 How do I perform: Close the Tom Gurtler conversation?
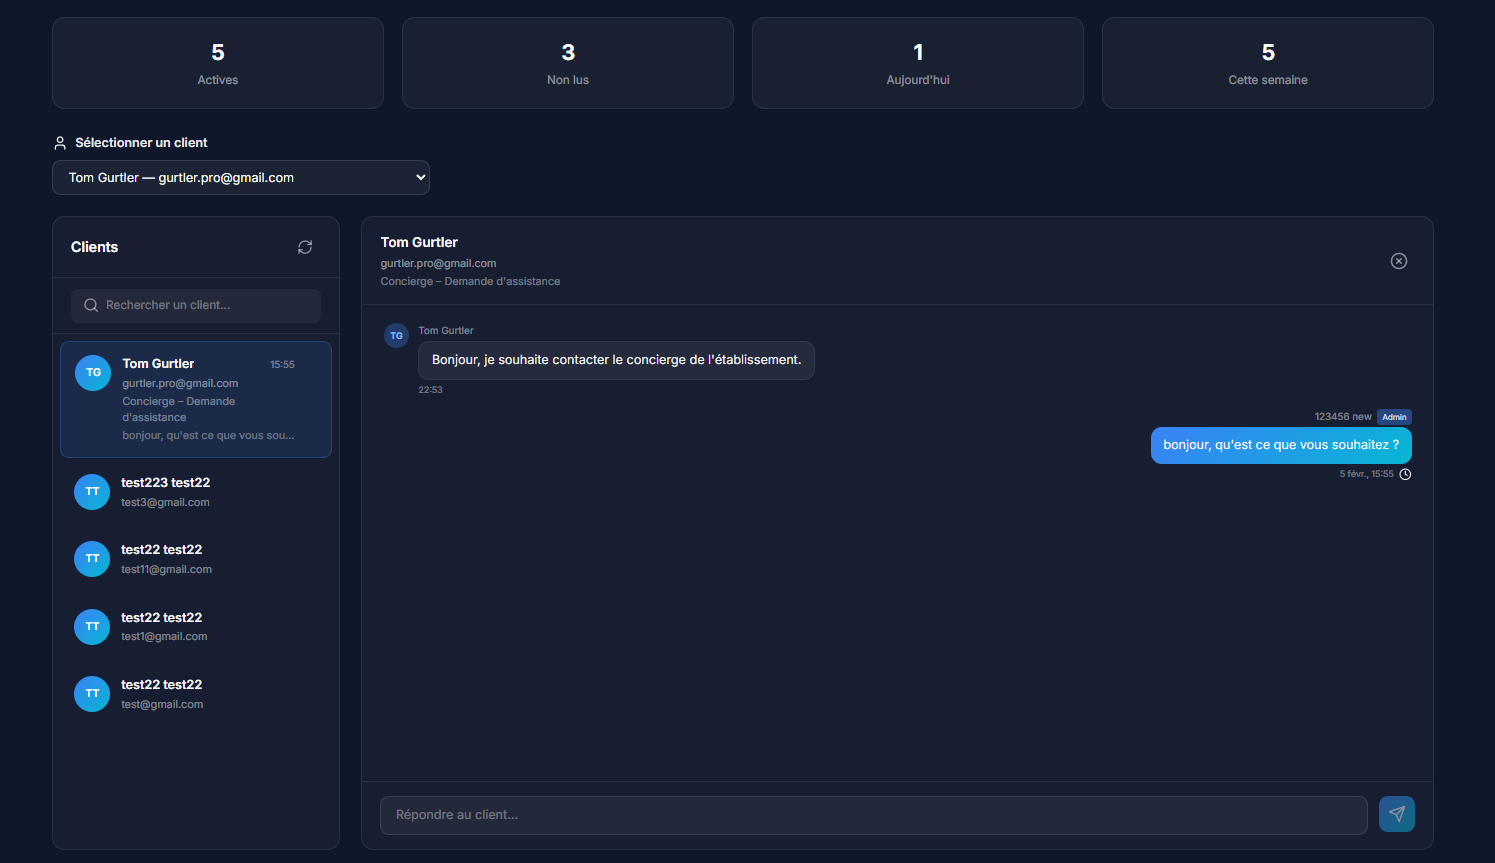click(x=1399, y=261)
